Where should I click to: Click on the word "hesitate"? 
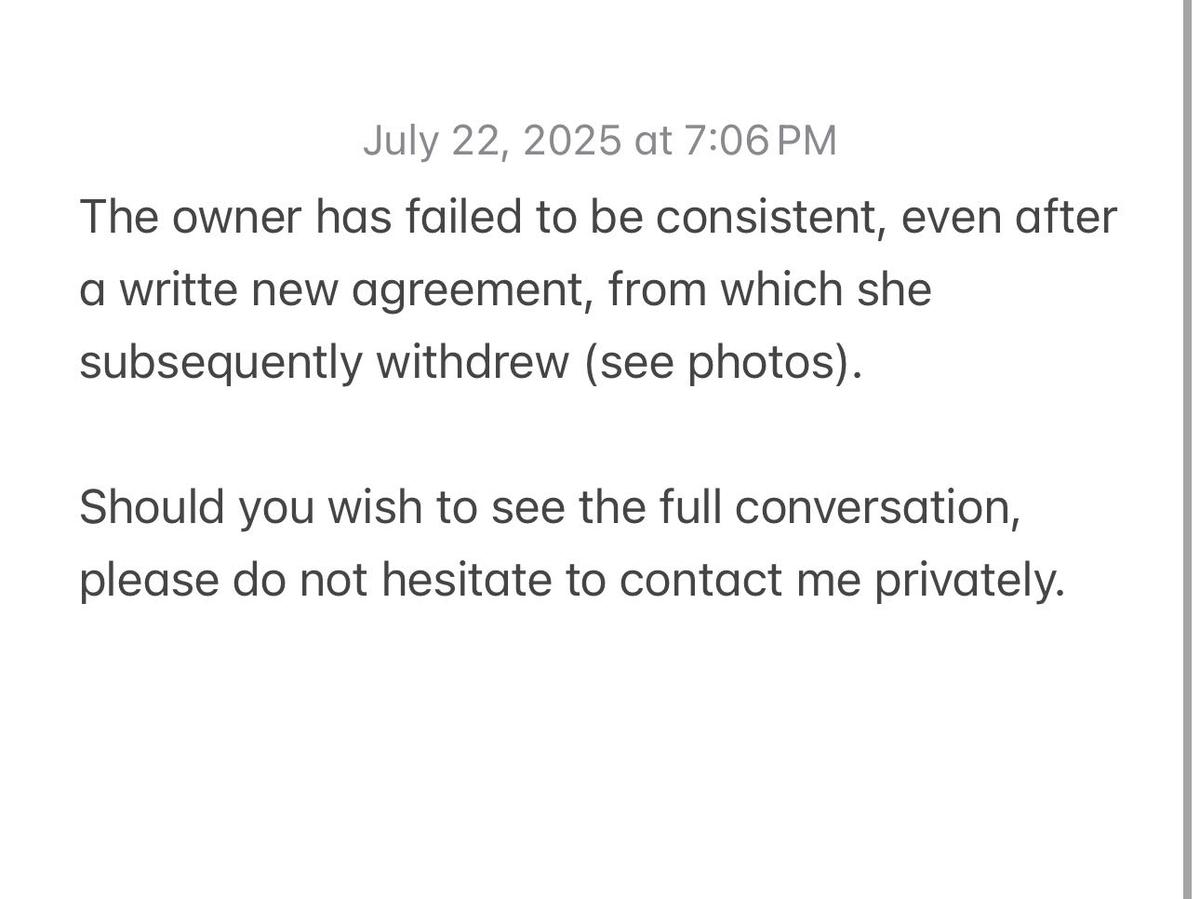click(467, 580)
